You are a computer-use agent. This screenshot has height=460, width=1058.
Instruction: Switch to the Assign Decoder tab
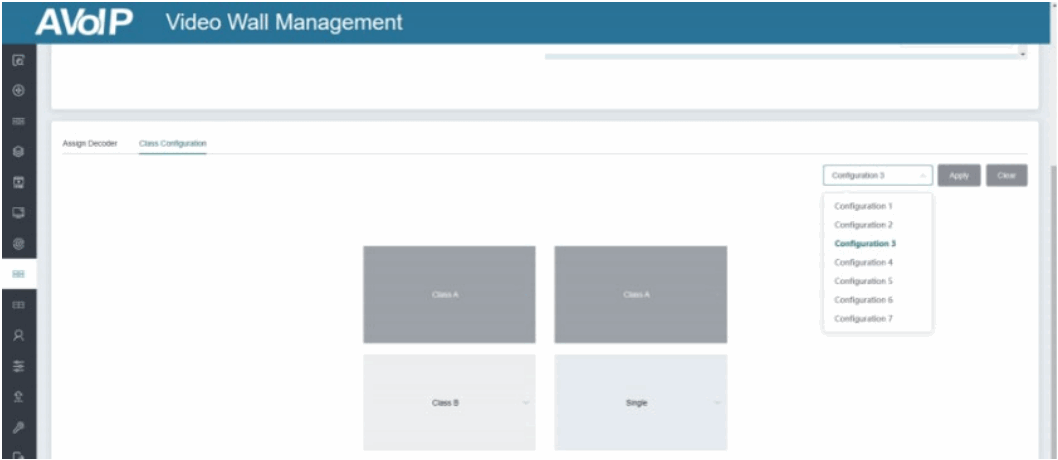[90, 144]
